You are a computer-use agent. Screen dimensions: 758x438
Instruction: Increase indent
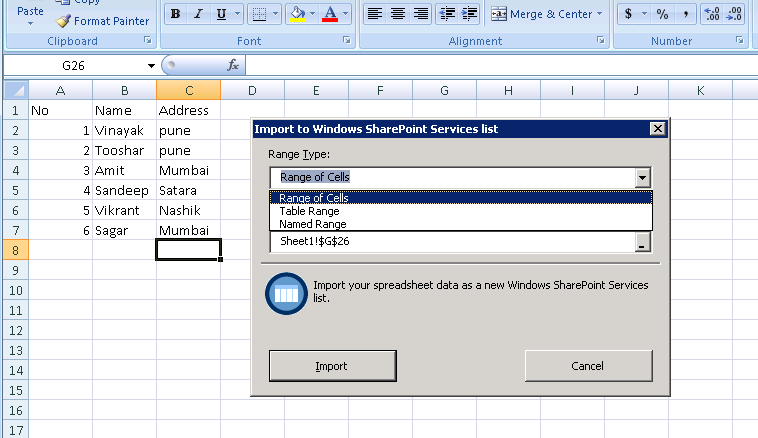(469, 14)
